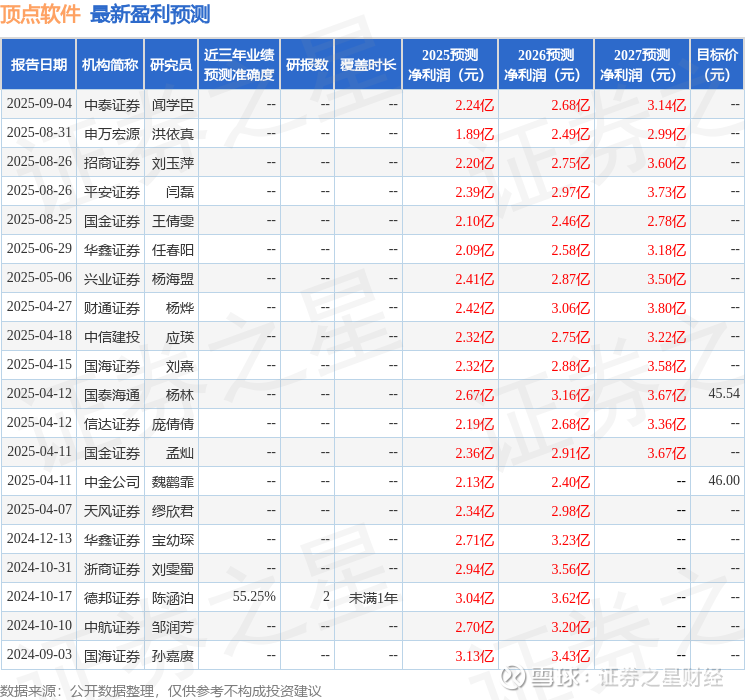Click the 3.80亿 value for 财通证券
The image size is (745, 700).
pos(667,308)
